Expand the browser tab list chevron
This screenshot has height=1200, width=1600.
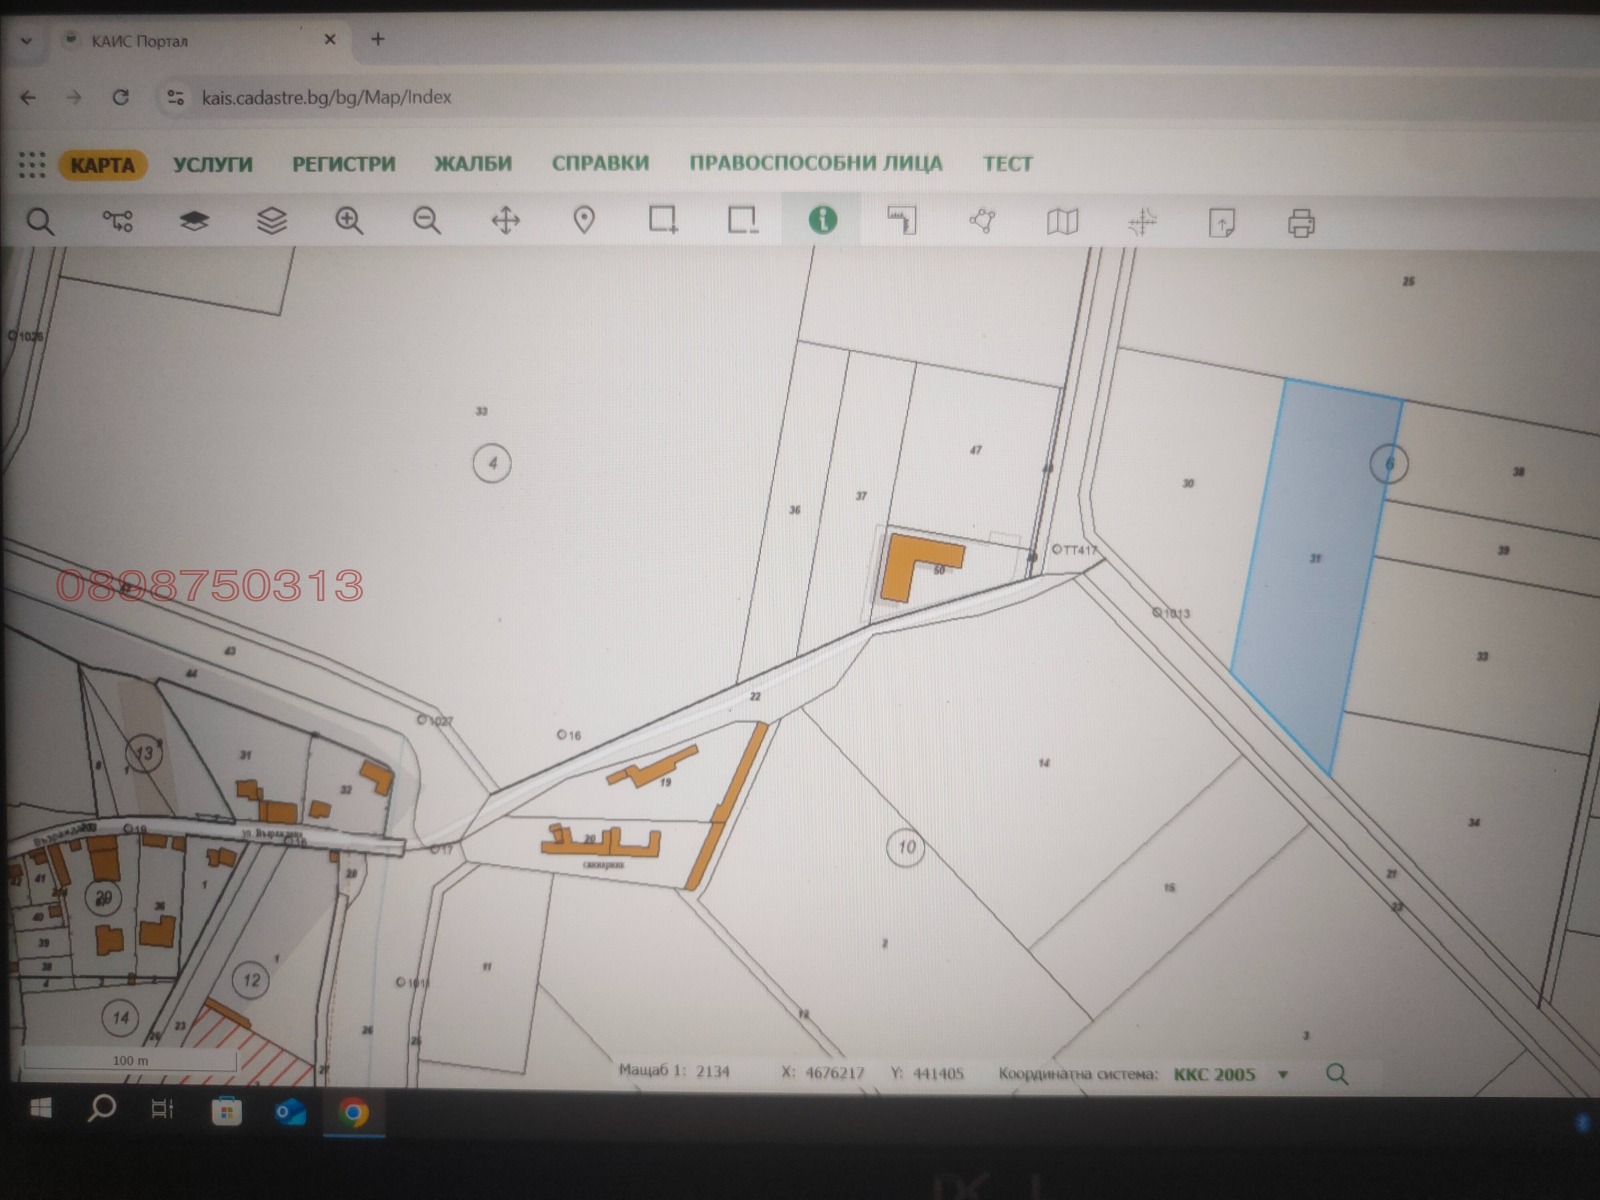[x=27, y=41]
